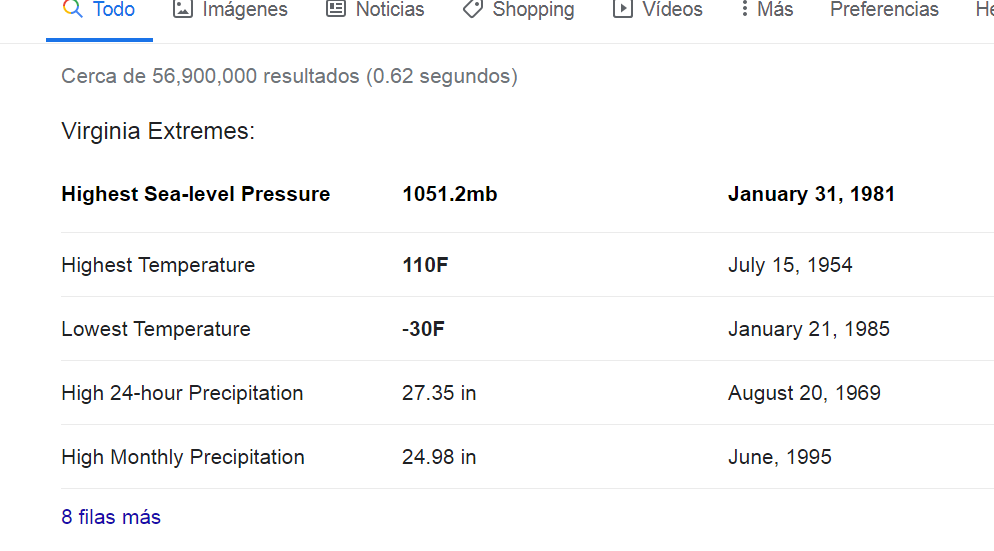Click the Imágenes picture icon
This screenshot has width=994, height=551.
183,9
